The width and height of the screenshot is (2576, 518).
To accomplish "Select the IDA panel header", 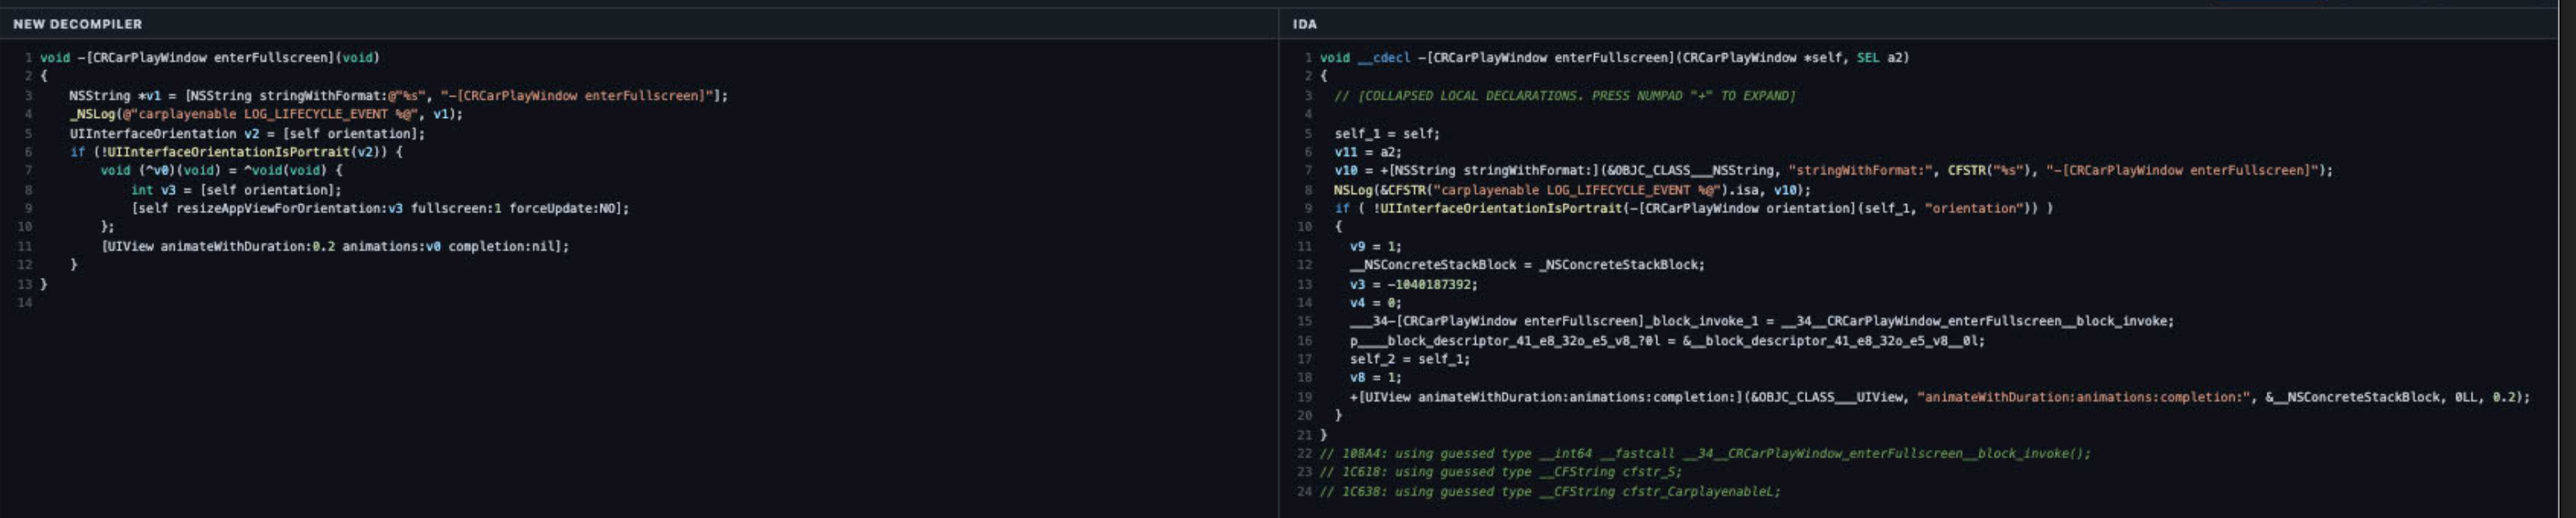I will tap(1304, 24).
